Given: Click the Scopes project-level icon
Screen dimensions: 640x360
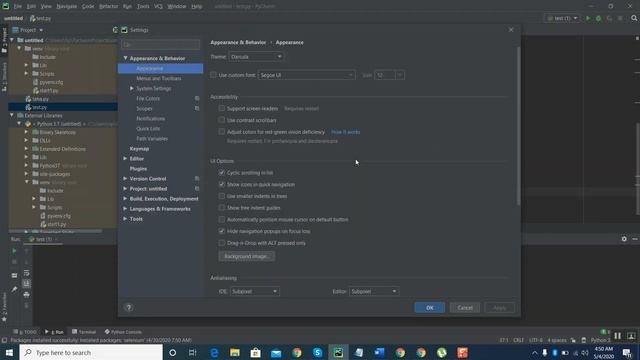Looking at the screenshot, I should (197, 109).
